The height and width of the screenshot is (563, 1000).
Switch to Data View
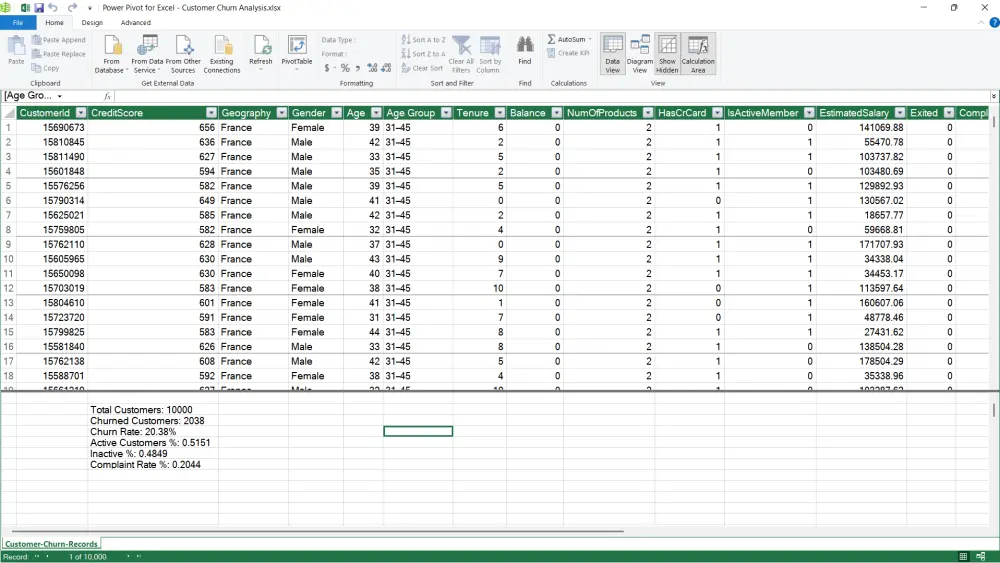[613, 54]
